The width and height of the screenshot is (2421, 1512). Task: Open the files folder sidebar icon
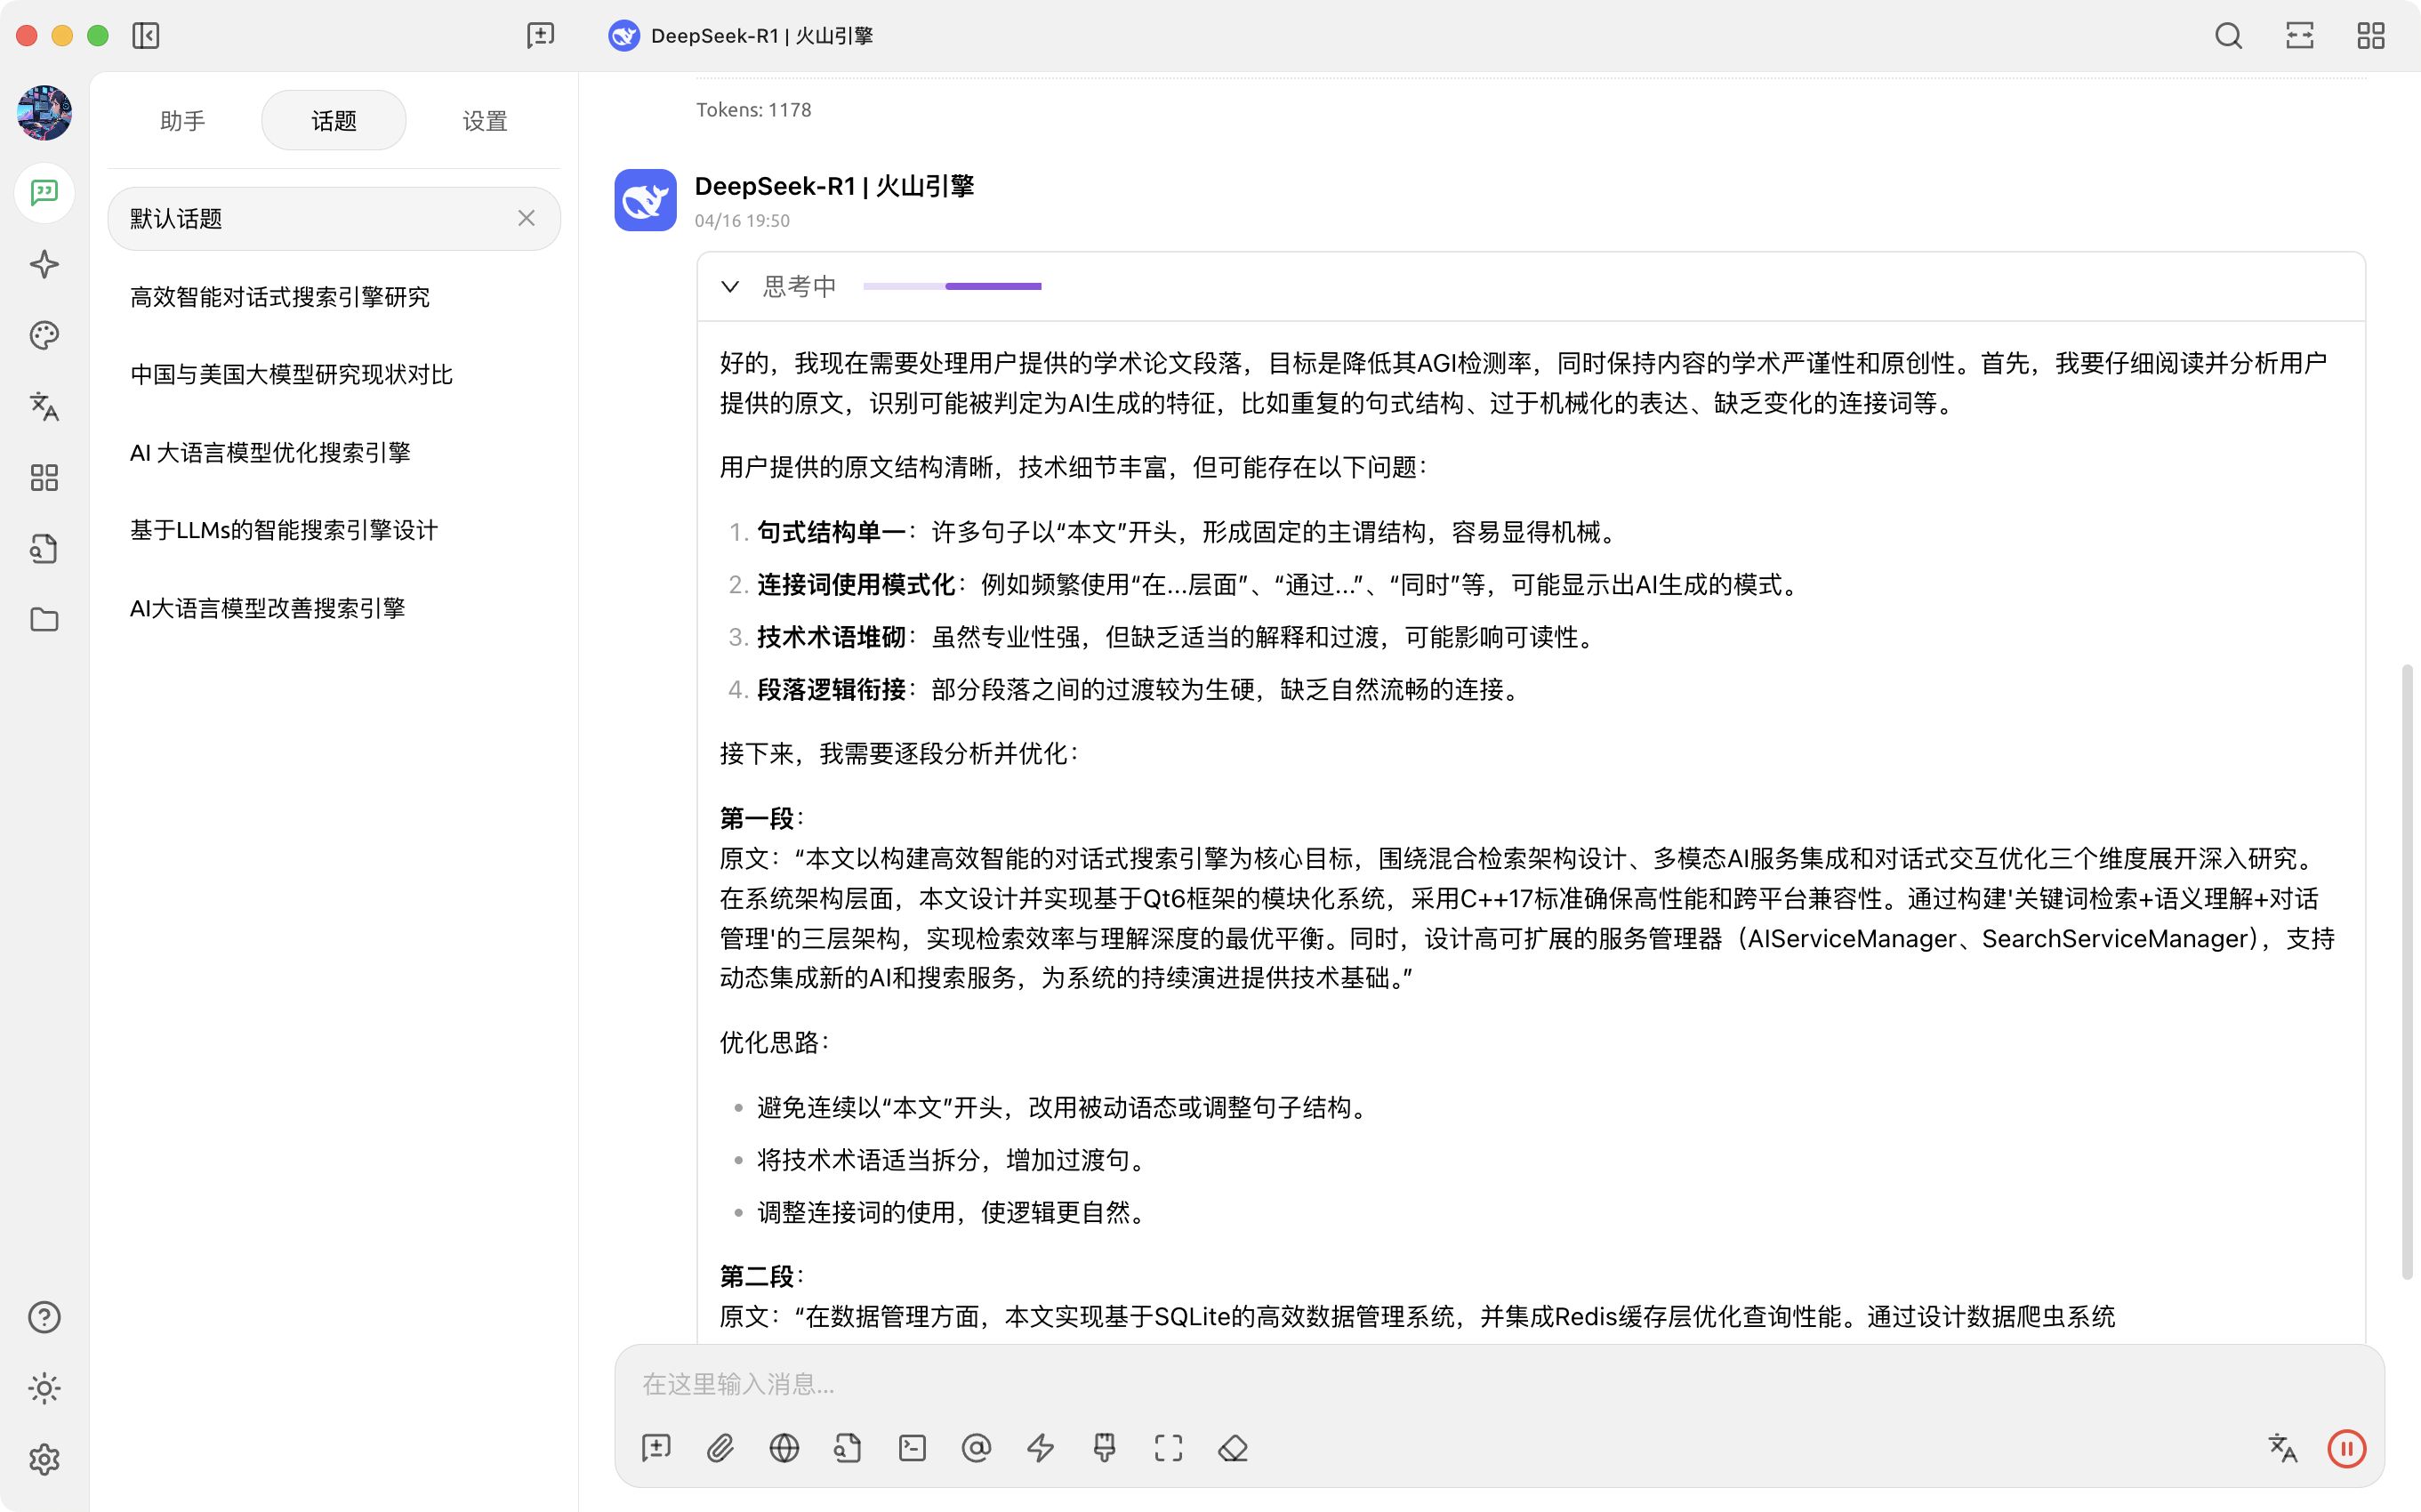(44, 620)
